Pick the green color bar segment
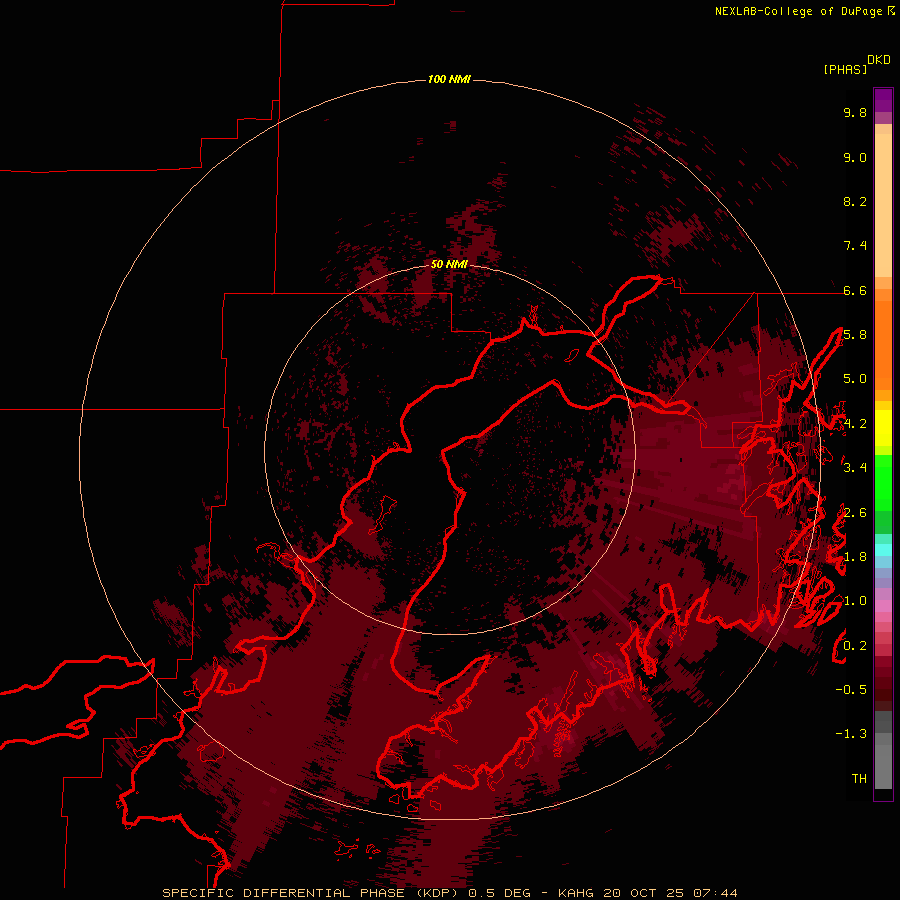The height and width of the screenshot is (900, 900). point(883,482)
